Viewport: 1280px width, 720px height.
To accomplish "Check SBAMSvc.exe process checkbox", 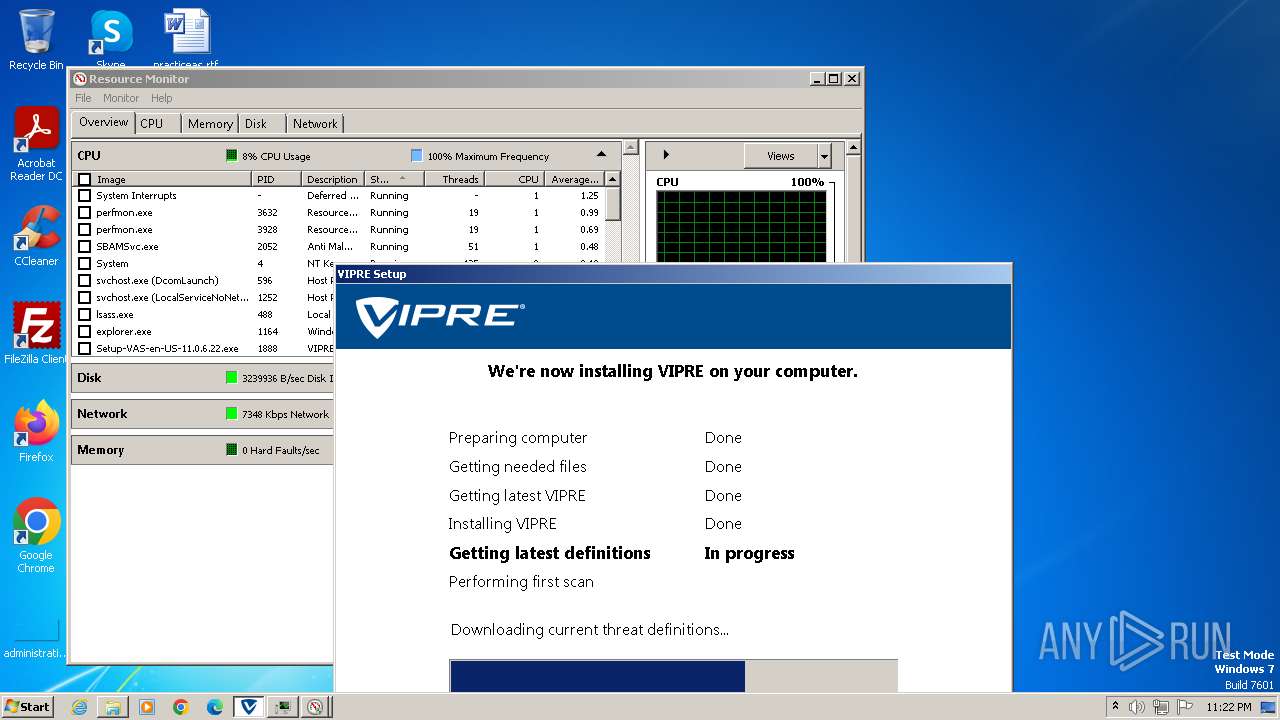I will (x=85, y=247).
